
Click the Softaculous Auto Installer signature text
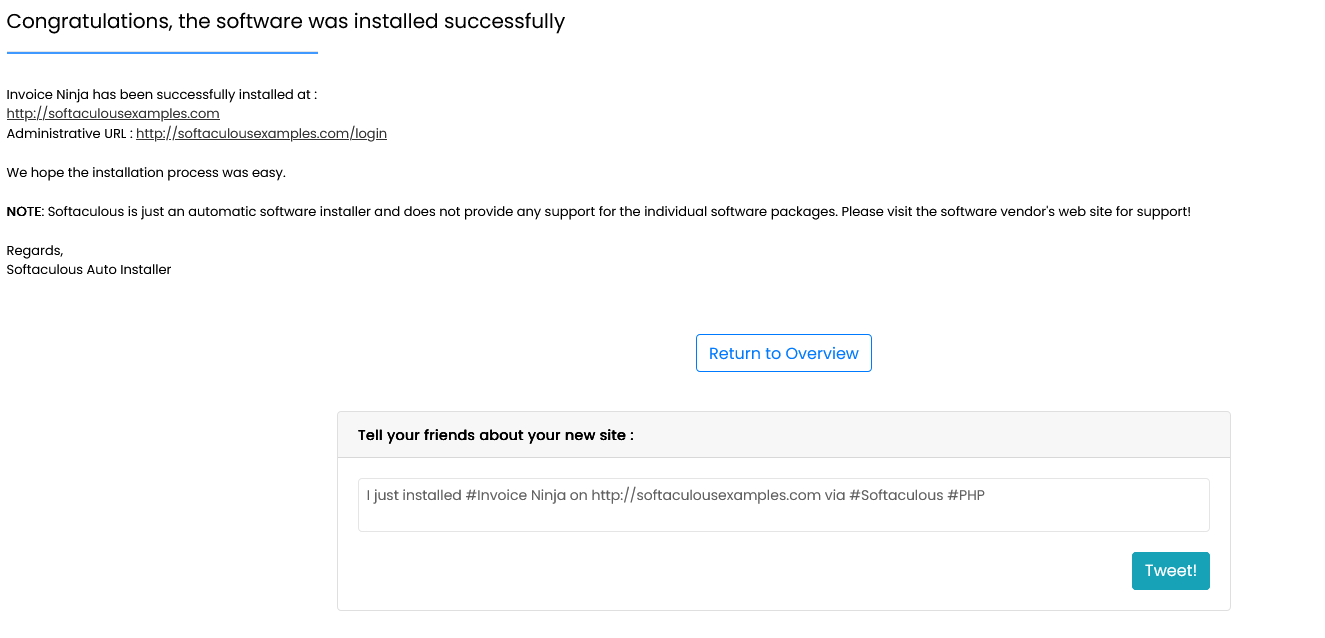click(x=88, y=269)
